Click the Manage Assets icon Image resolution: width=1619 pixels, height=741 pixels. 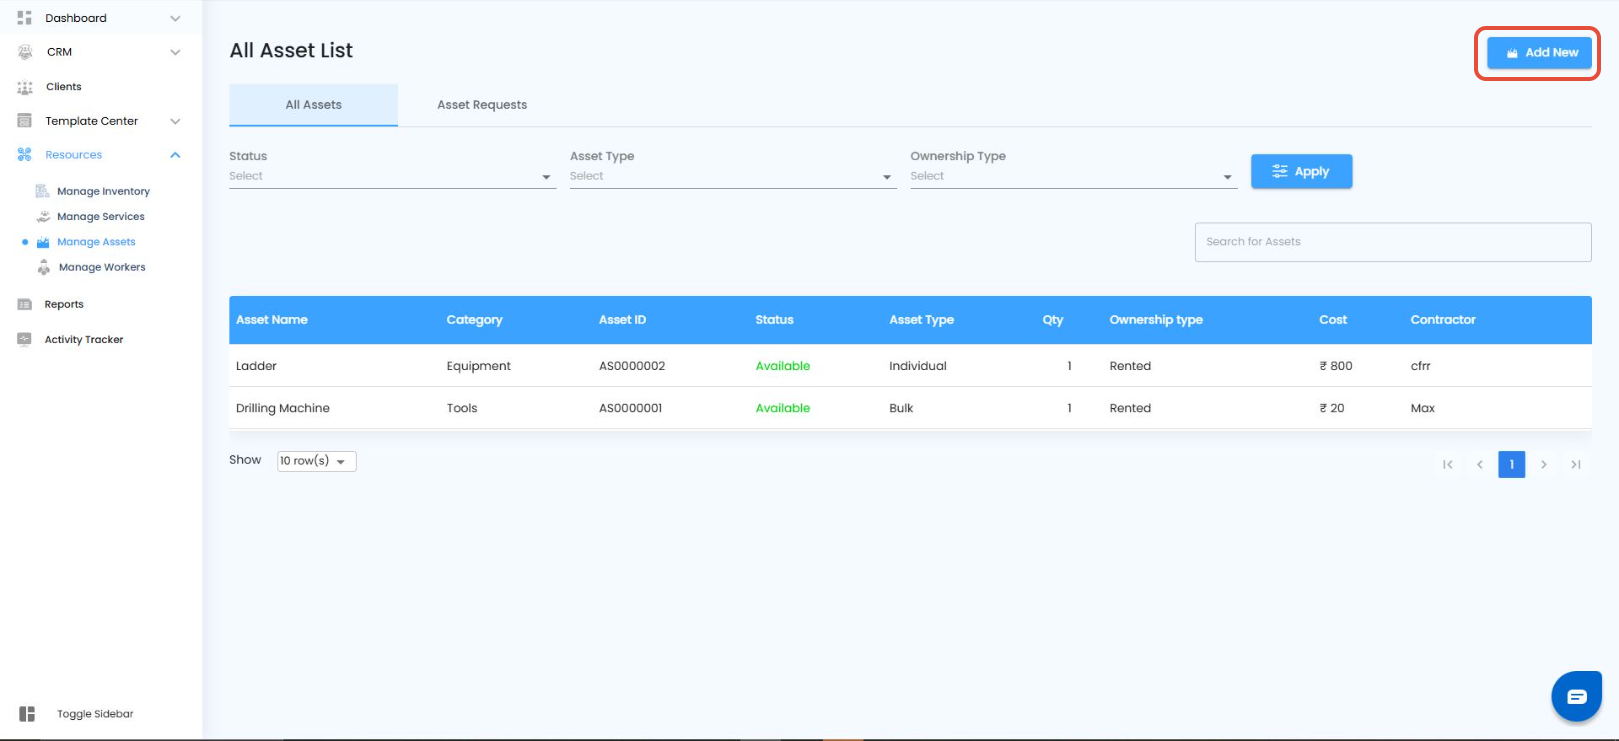[43, 242]
